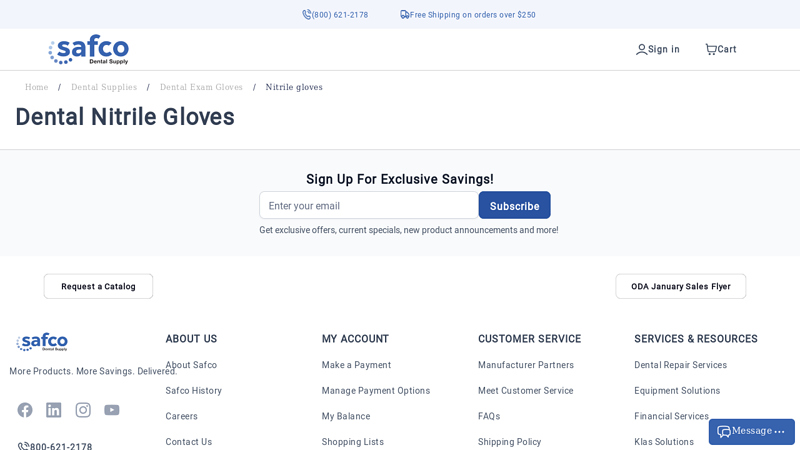Screen dimensions: 800x450
Task: Open Safco's YouTube channel
Action: 112,410
